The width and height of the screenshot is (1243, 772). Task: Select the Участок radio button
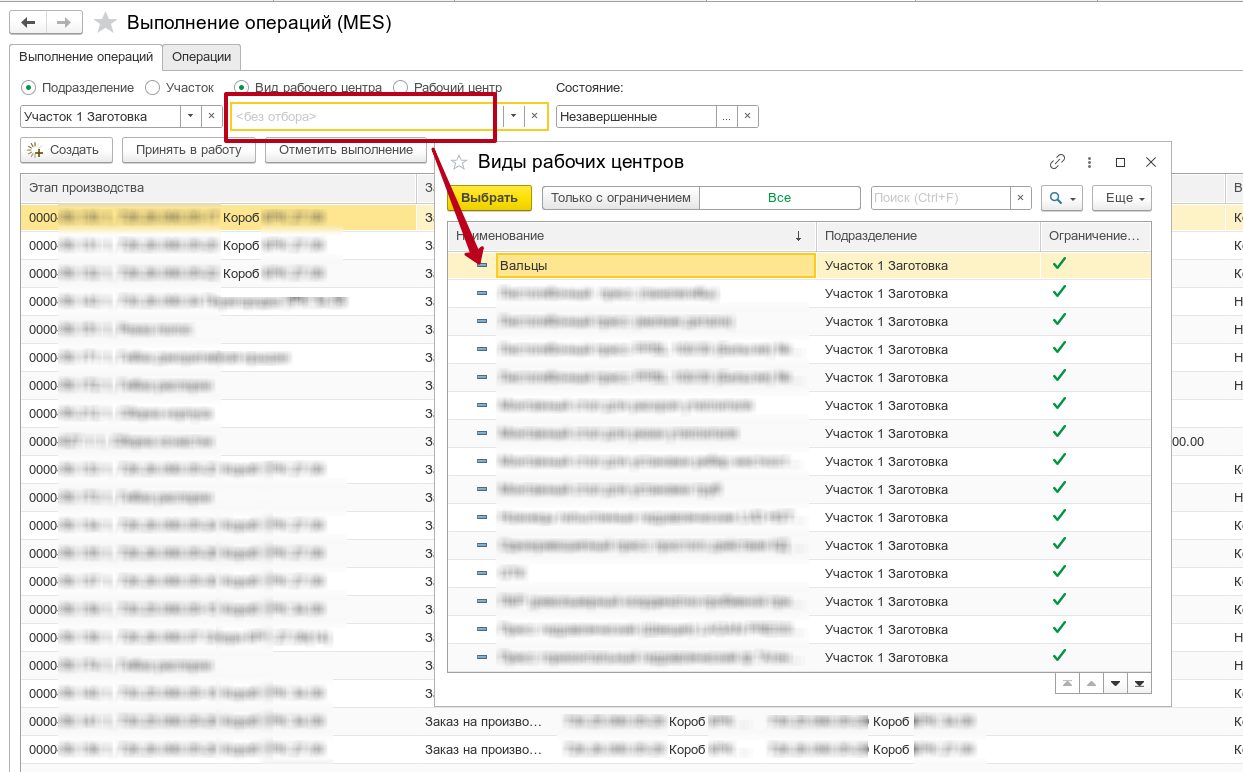(153, 88)
